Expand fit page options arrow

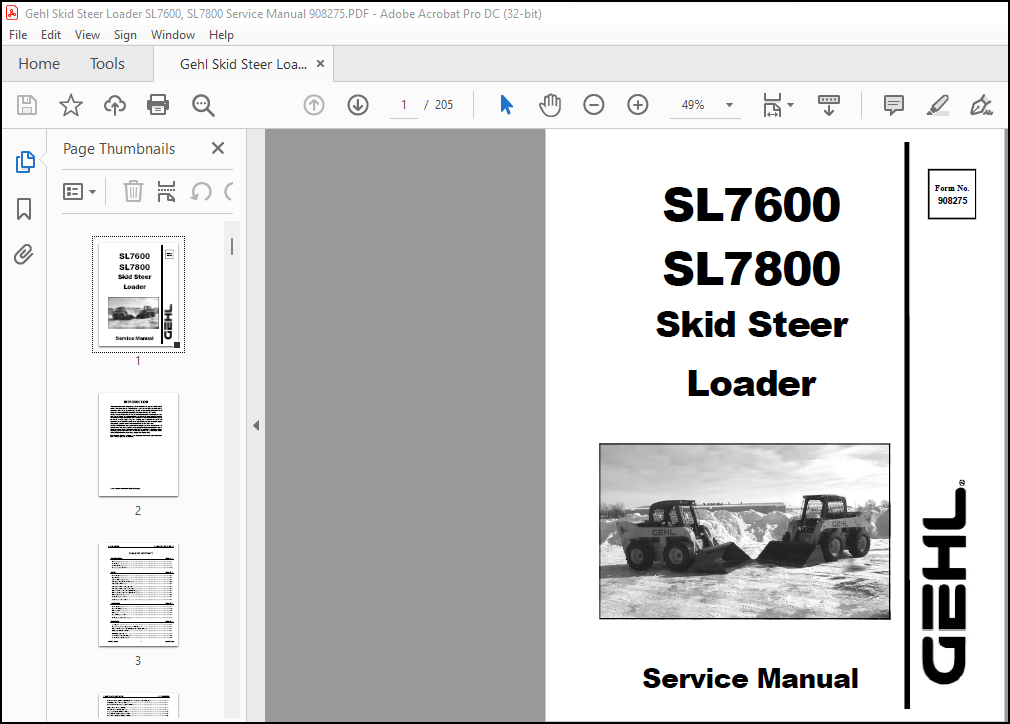(790, 105)
